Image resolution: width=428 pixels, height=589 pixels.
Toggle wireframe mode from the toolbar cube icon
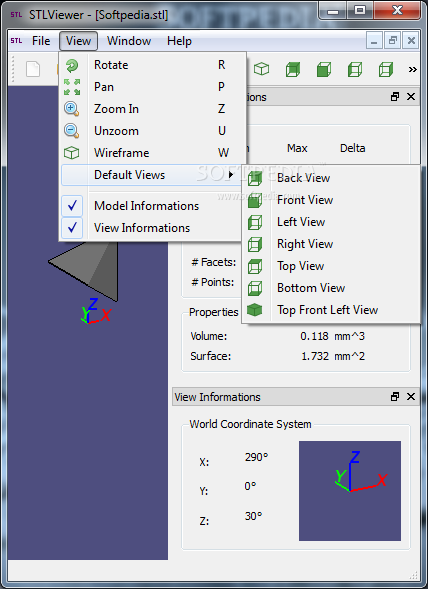point(261,69)
